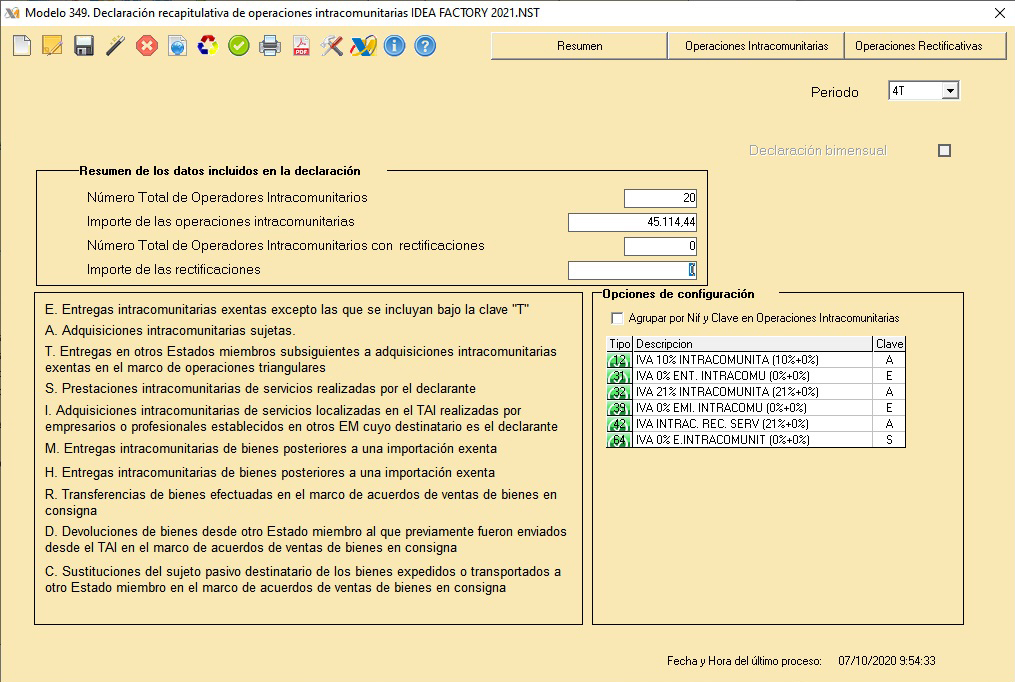
Task: Click the Descripcion column header
Action: (753, 344)
